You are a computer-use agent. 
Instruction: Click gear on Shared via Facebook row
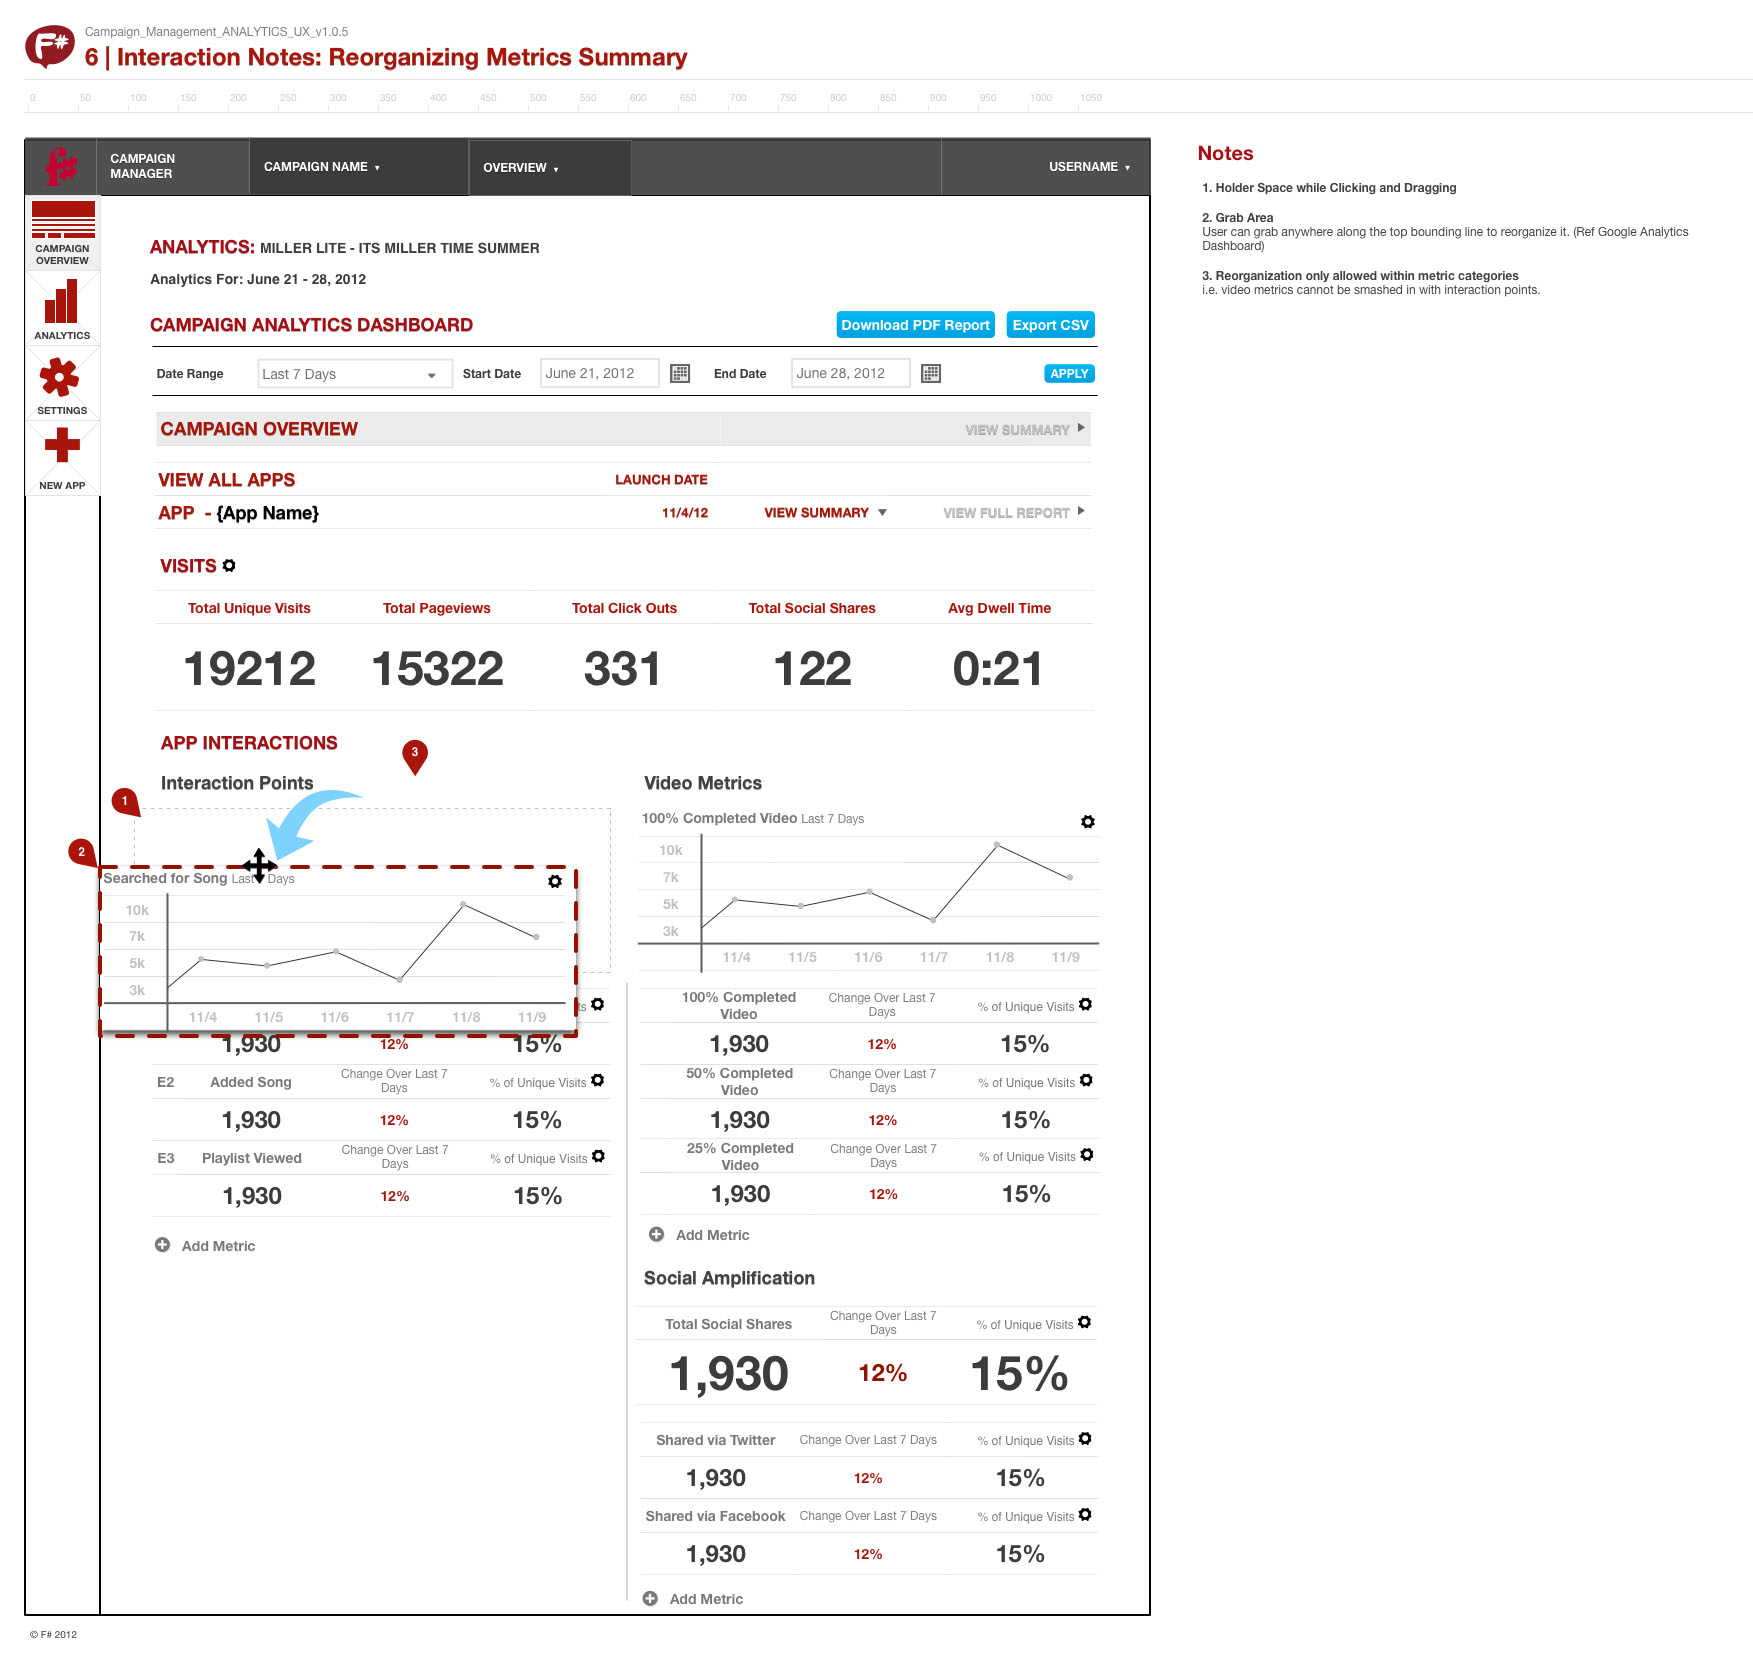(1085, 1515)
